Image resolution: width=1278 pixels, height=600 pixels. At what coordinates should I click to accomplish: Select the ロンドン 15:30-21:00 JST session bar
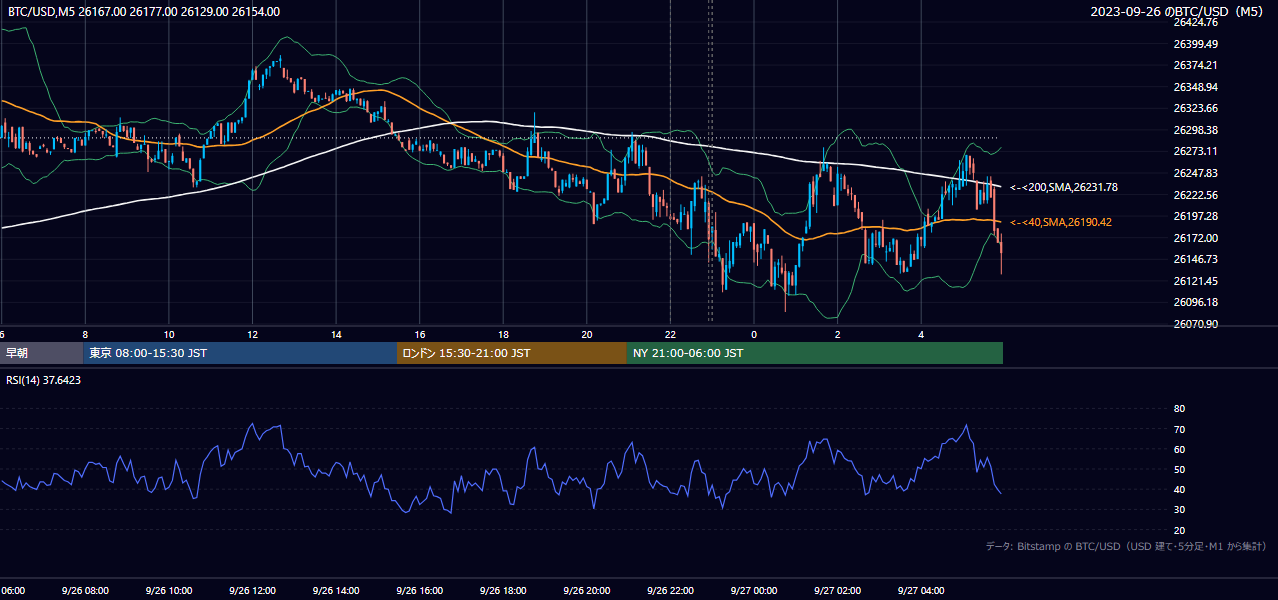(512, 353)
